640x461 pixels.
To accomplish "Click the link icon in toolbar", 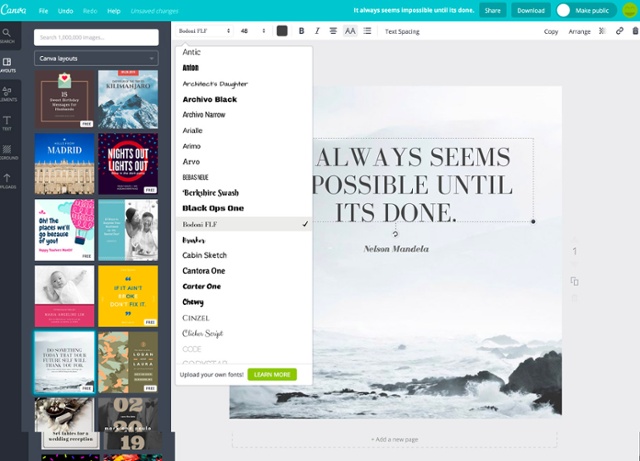I will pos(619,31).
